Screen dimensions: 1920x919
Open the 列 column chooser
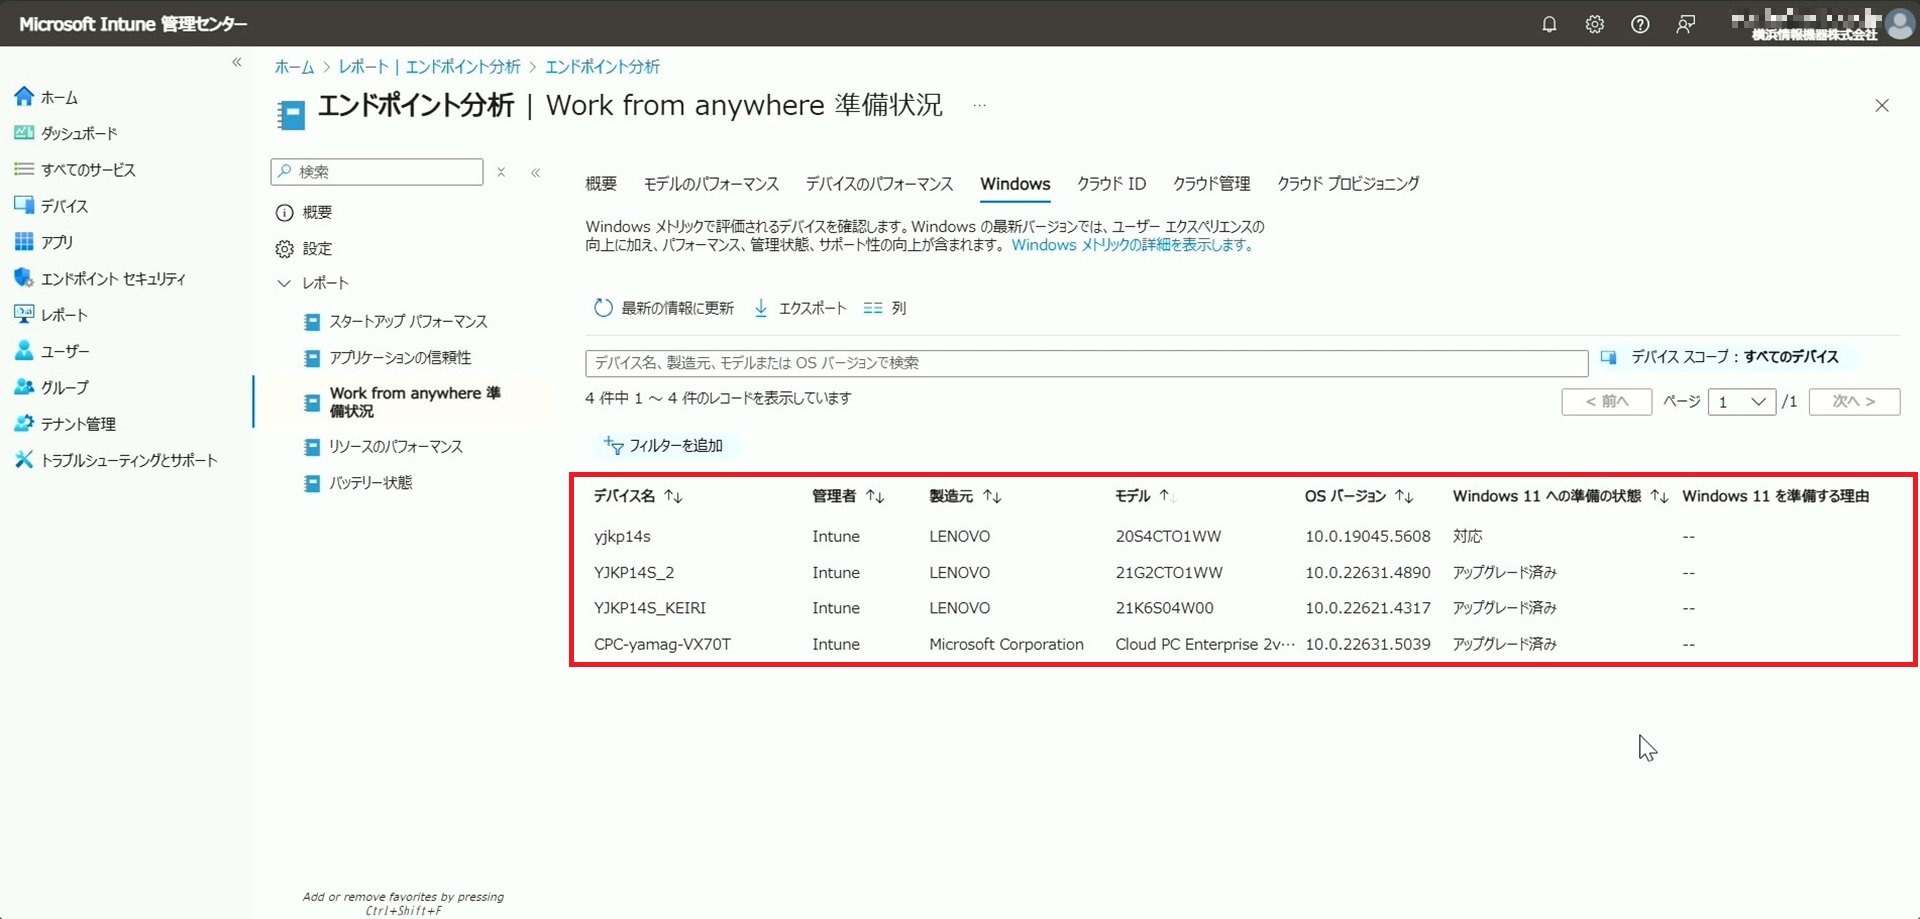click(885, 308)
